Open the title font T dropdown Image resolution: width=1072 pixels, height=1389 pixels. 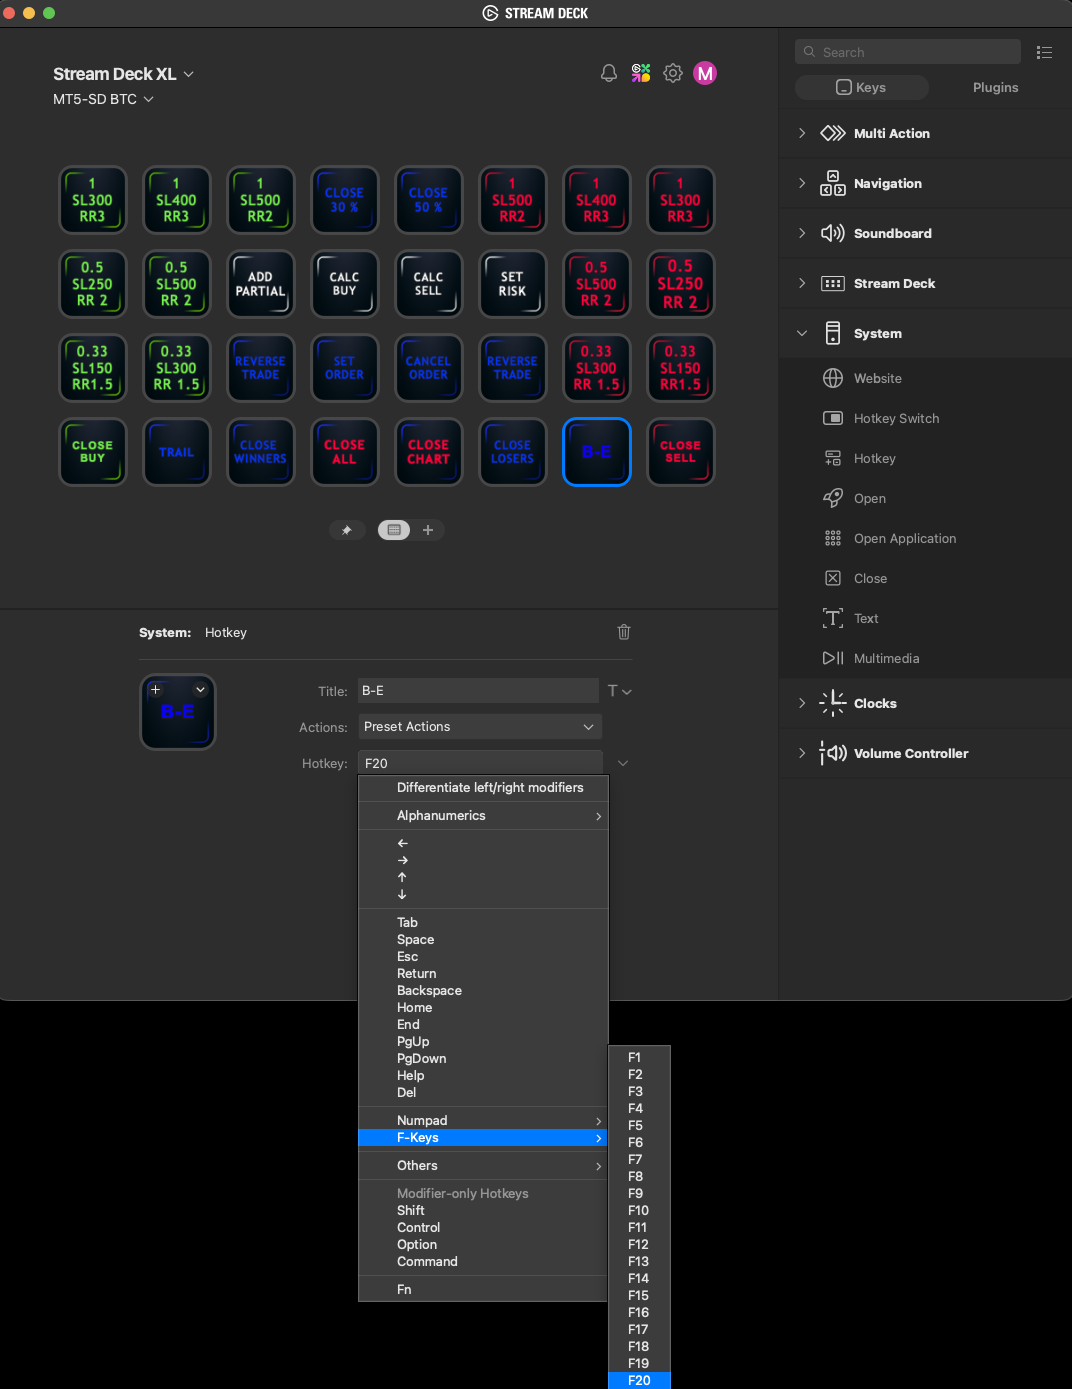[619, 691]
